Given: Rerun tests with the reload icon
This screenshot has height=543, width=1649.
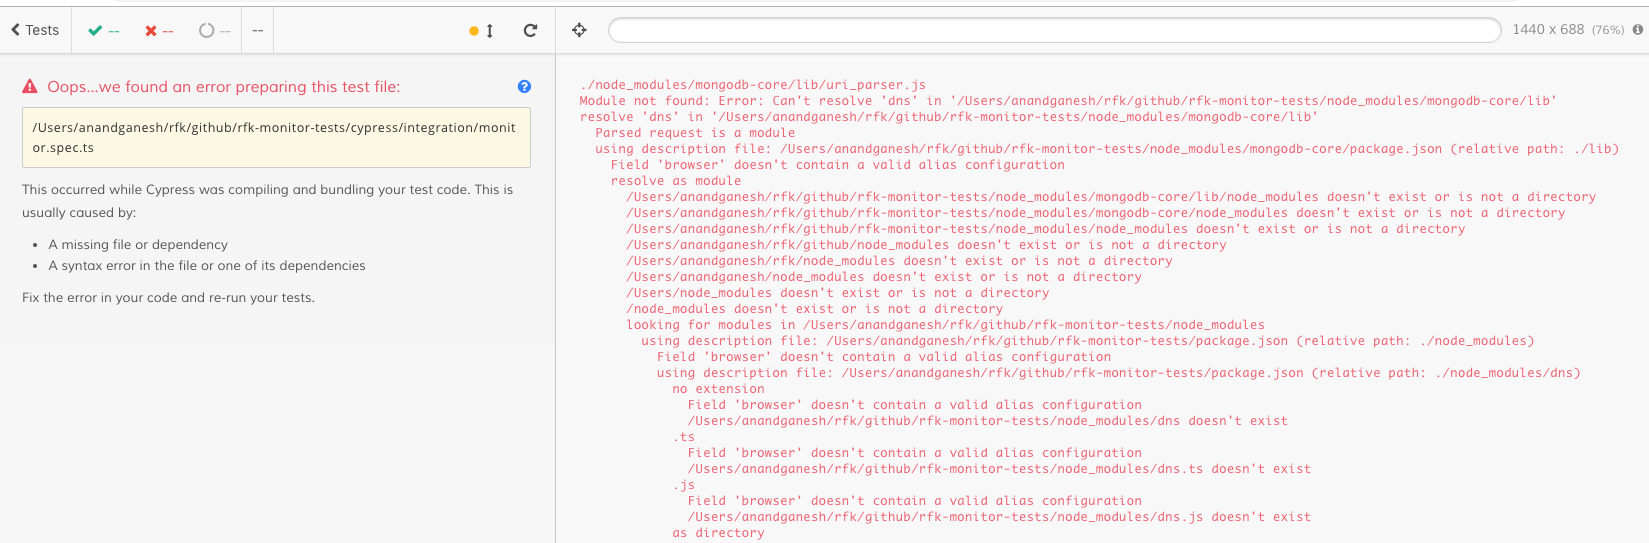Looking at the screenshot, I should click(530, 31).
